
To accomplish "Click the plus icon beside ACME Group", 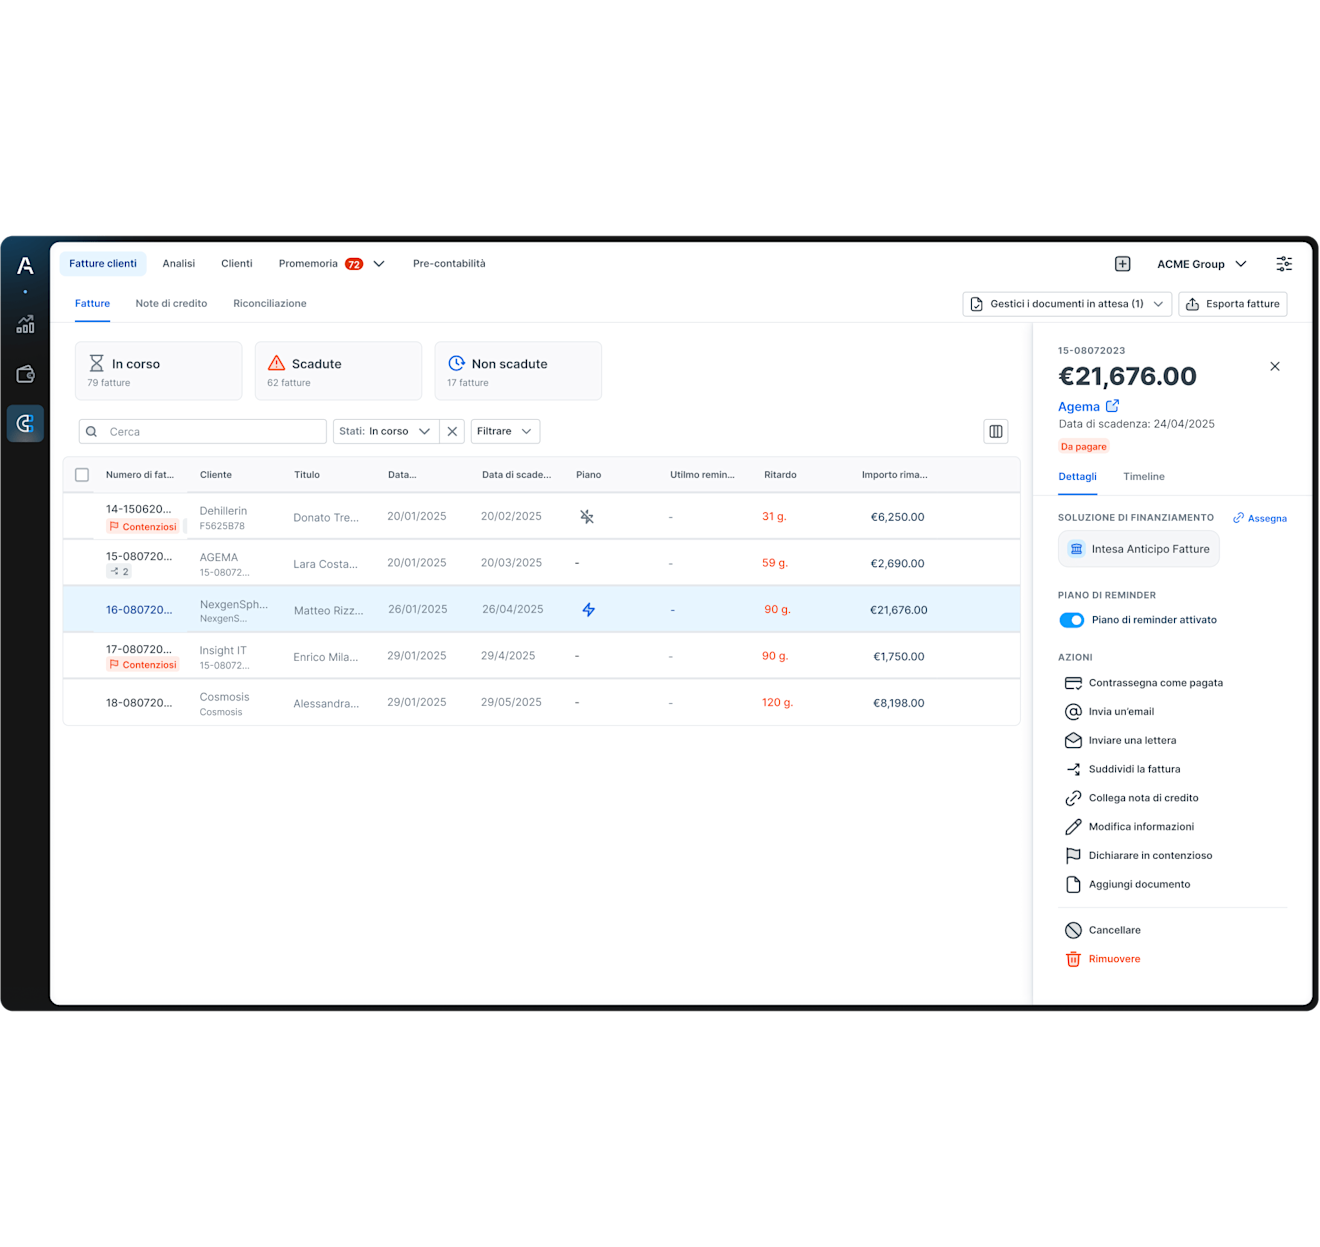I will point(1122,264).
